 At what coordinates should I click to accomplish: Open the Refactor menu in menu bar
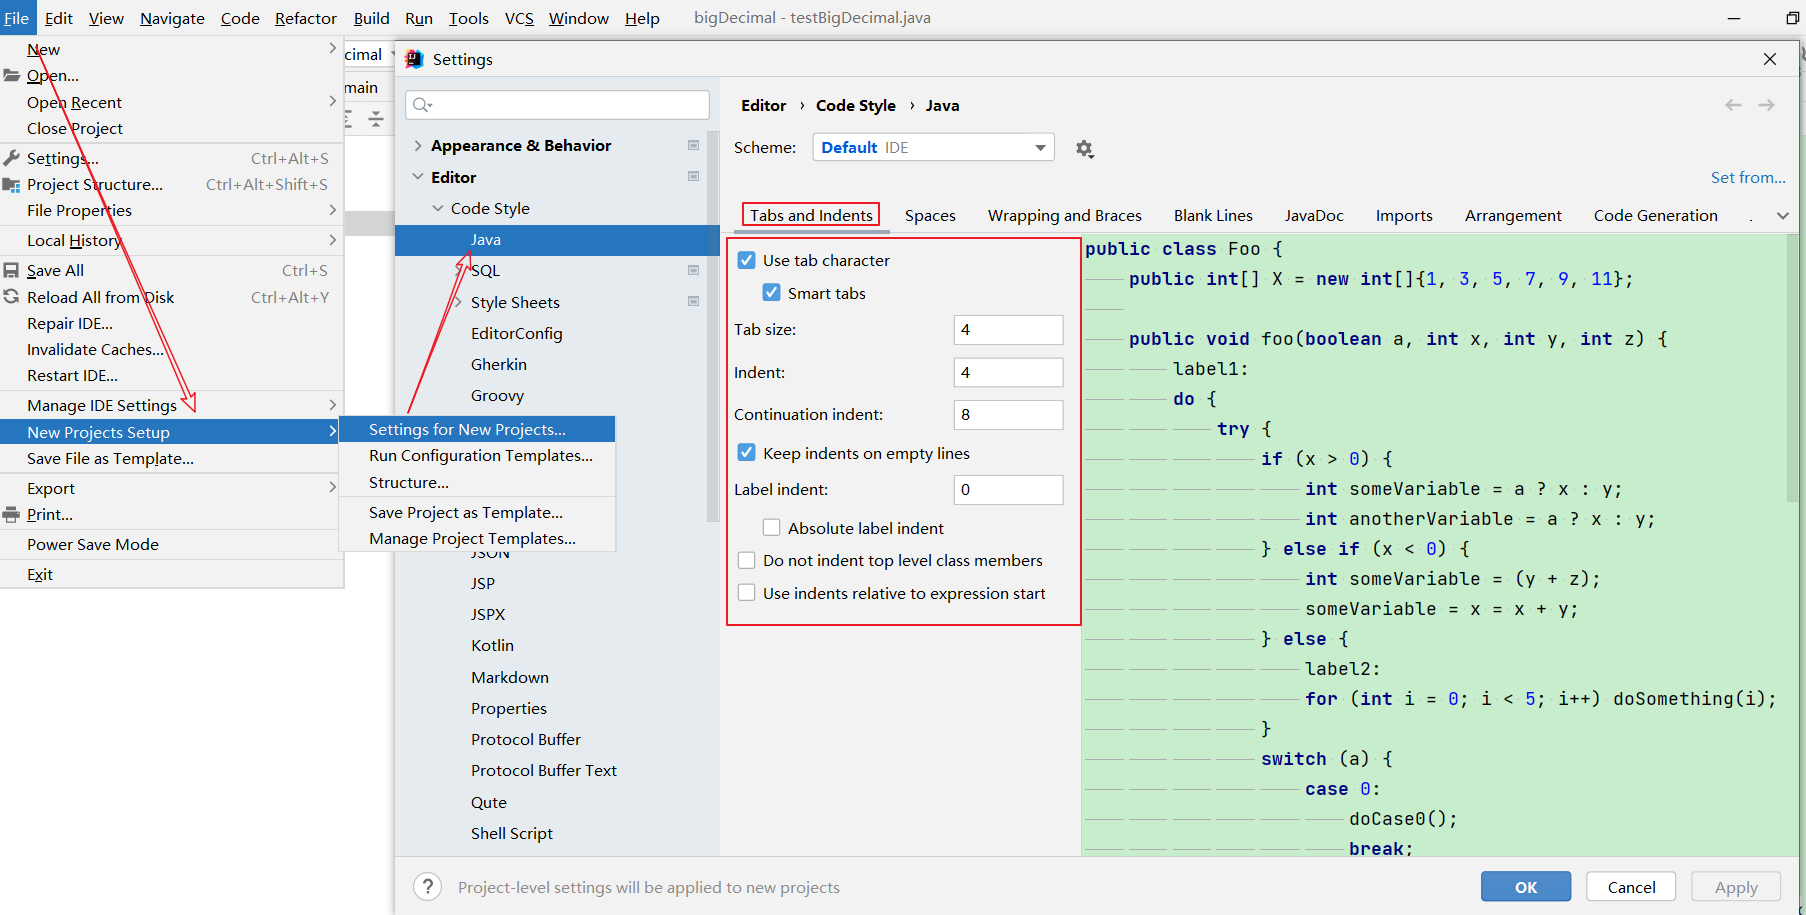tap(306, 18)
